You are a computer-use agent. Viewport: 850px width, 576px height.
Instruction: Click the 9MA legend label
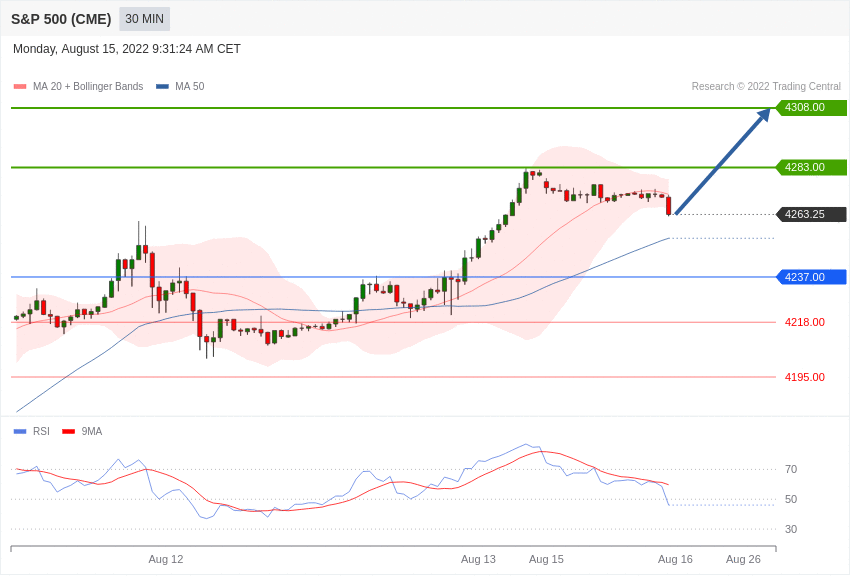pyautogui.click(x=92, y=431)
